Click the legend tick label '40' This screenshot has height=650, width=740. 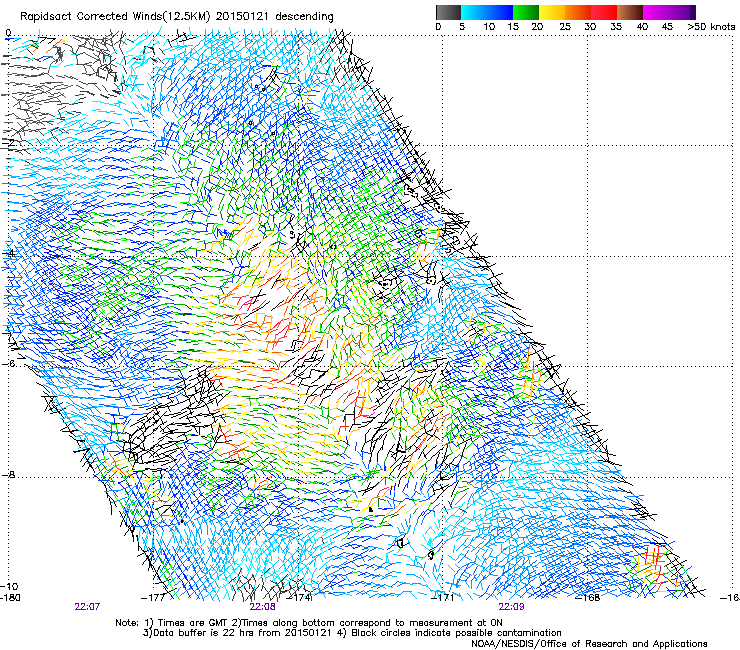642,27
